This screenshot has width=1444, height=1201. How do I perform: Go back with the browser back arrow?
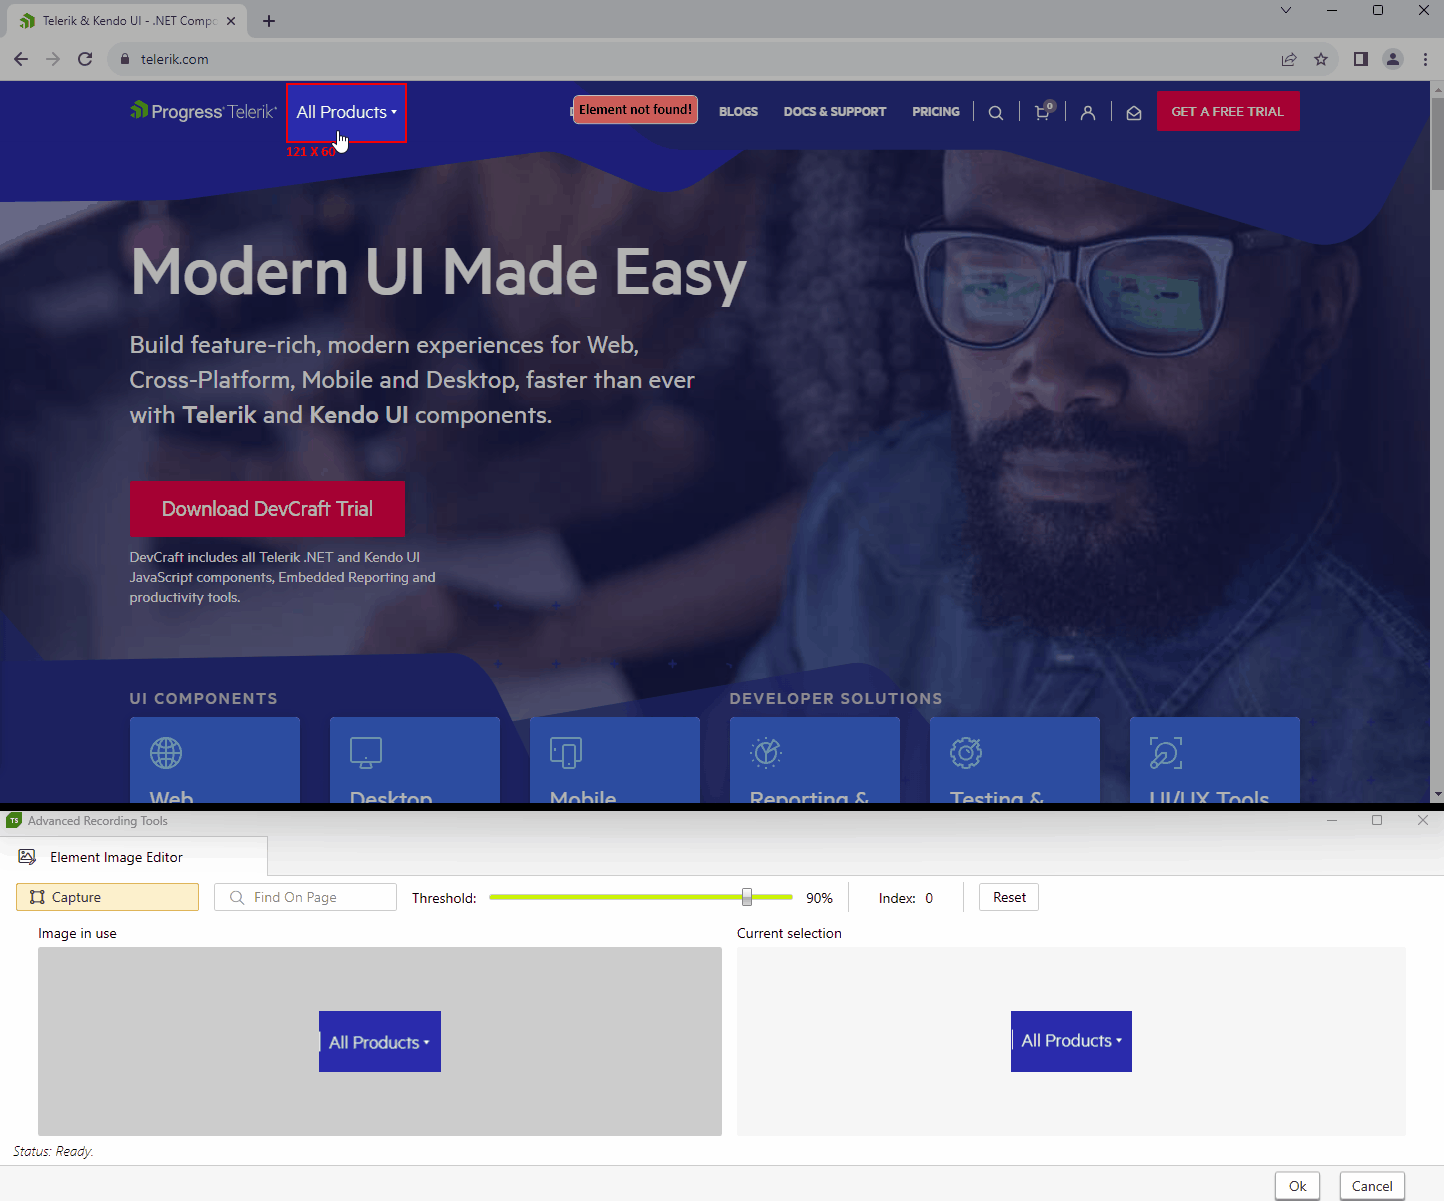pyautogui.click(x=21, y=59)
